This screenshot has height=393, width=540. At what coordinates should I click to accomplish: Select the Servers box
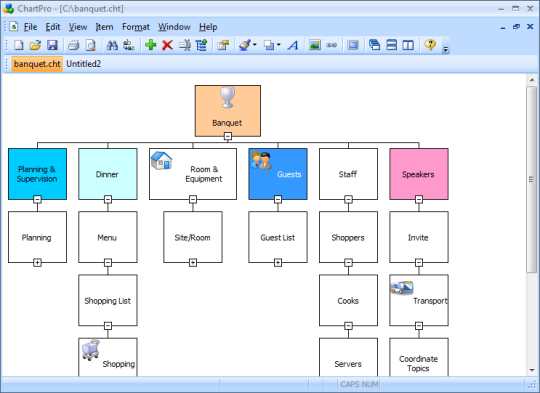348,357
